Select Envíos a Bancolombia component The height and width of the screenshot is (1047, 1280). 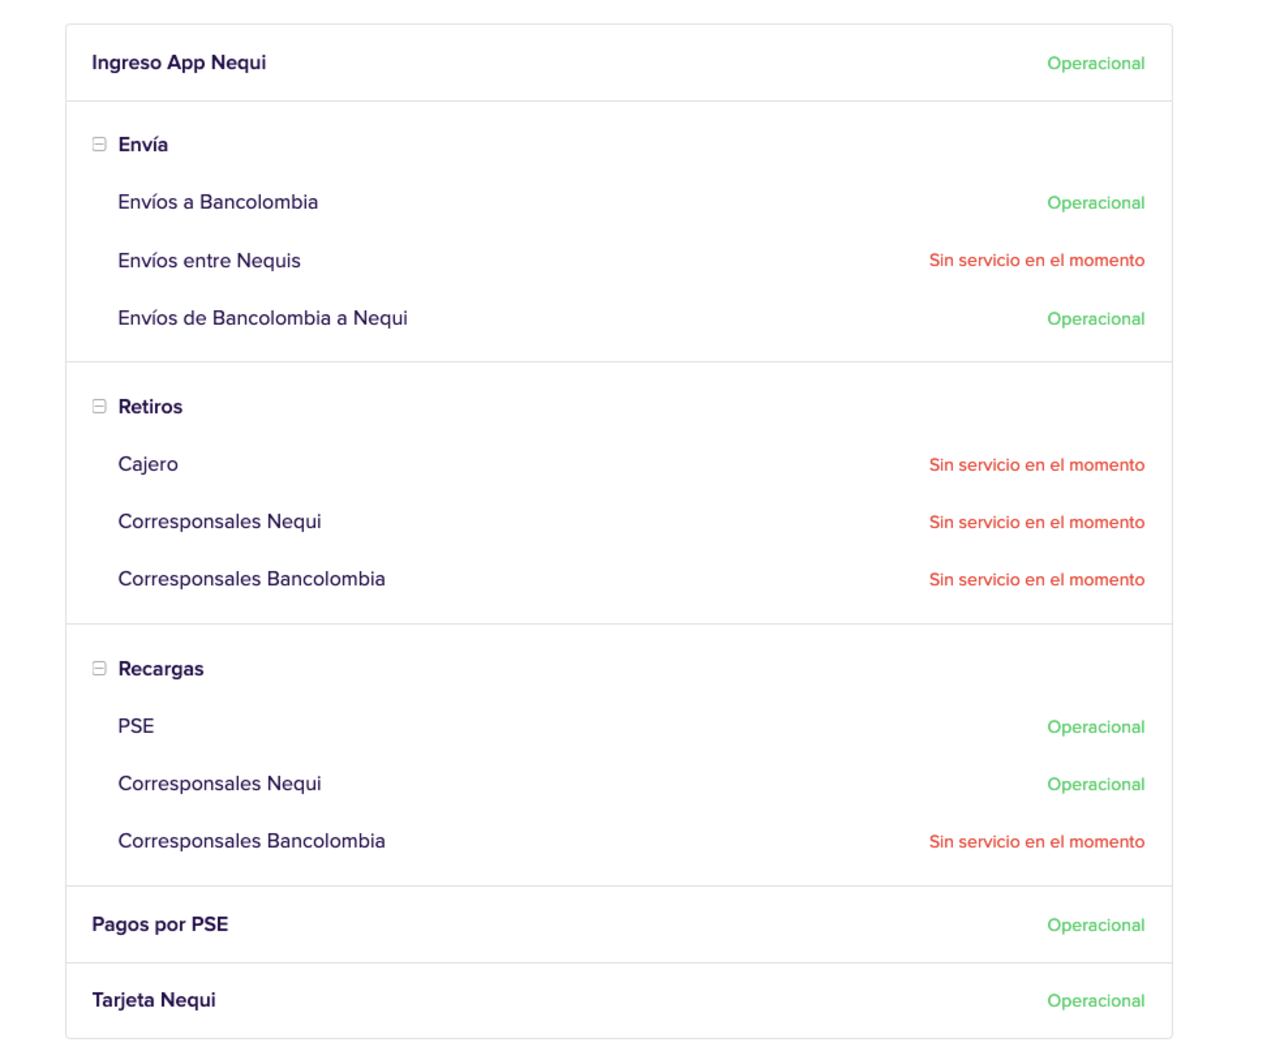(x=218, y=202)
